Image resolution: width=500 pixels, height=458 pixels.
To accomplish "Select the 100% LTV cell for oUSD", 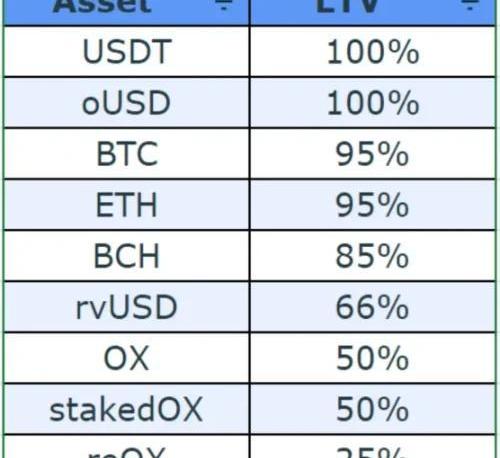I will 373,103.
